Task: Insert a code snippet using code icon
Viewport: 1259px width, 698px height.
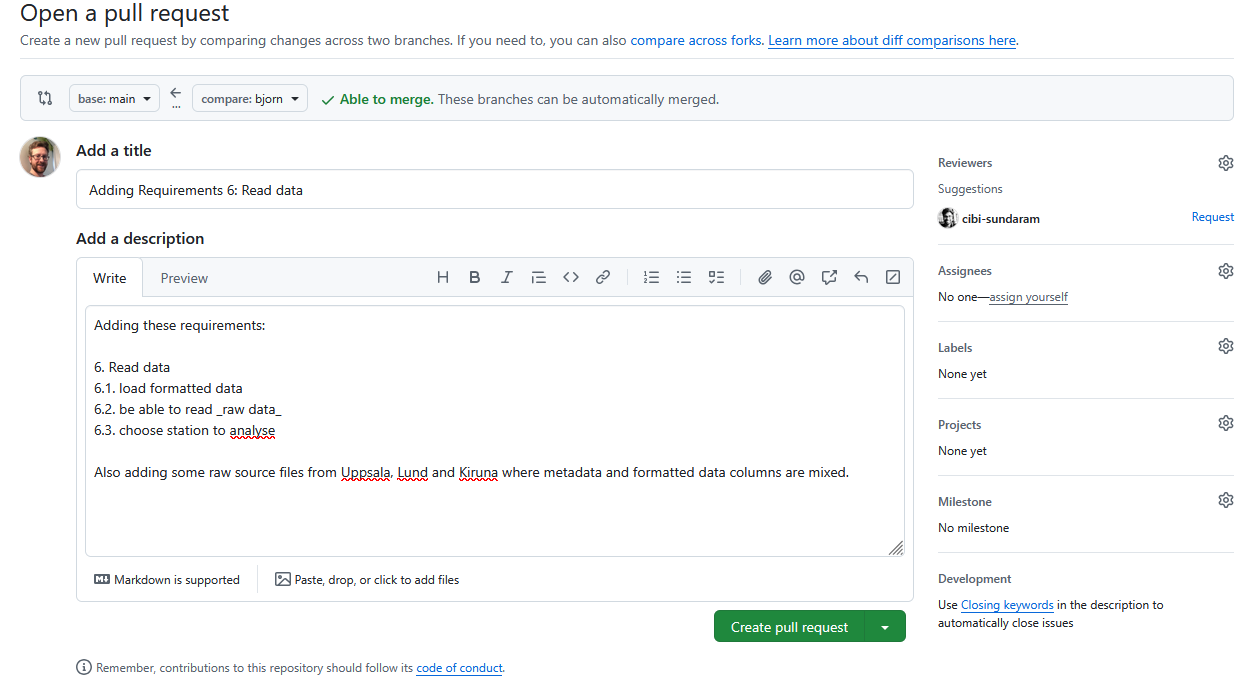Action: point(571,278)
